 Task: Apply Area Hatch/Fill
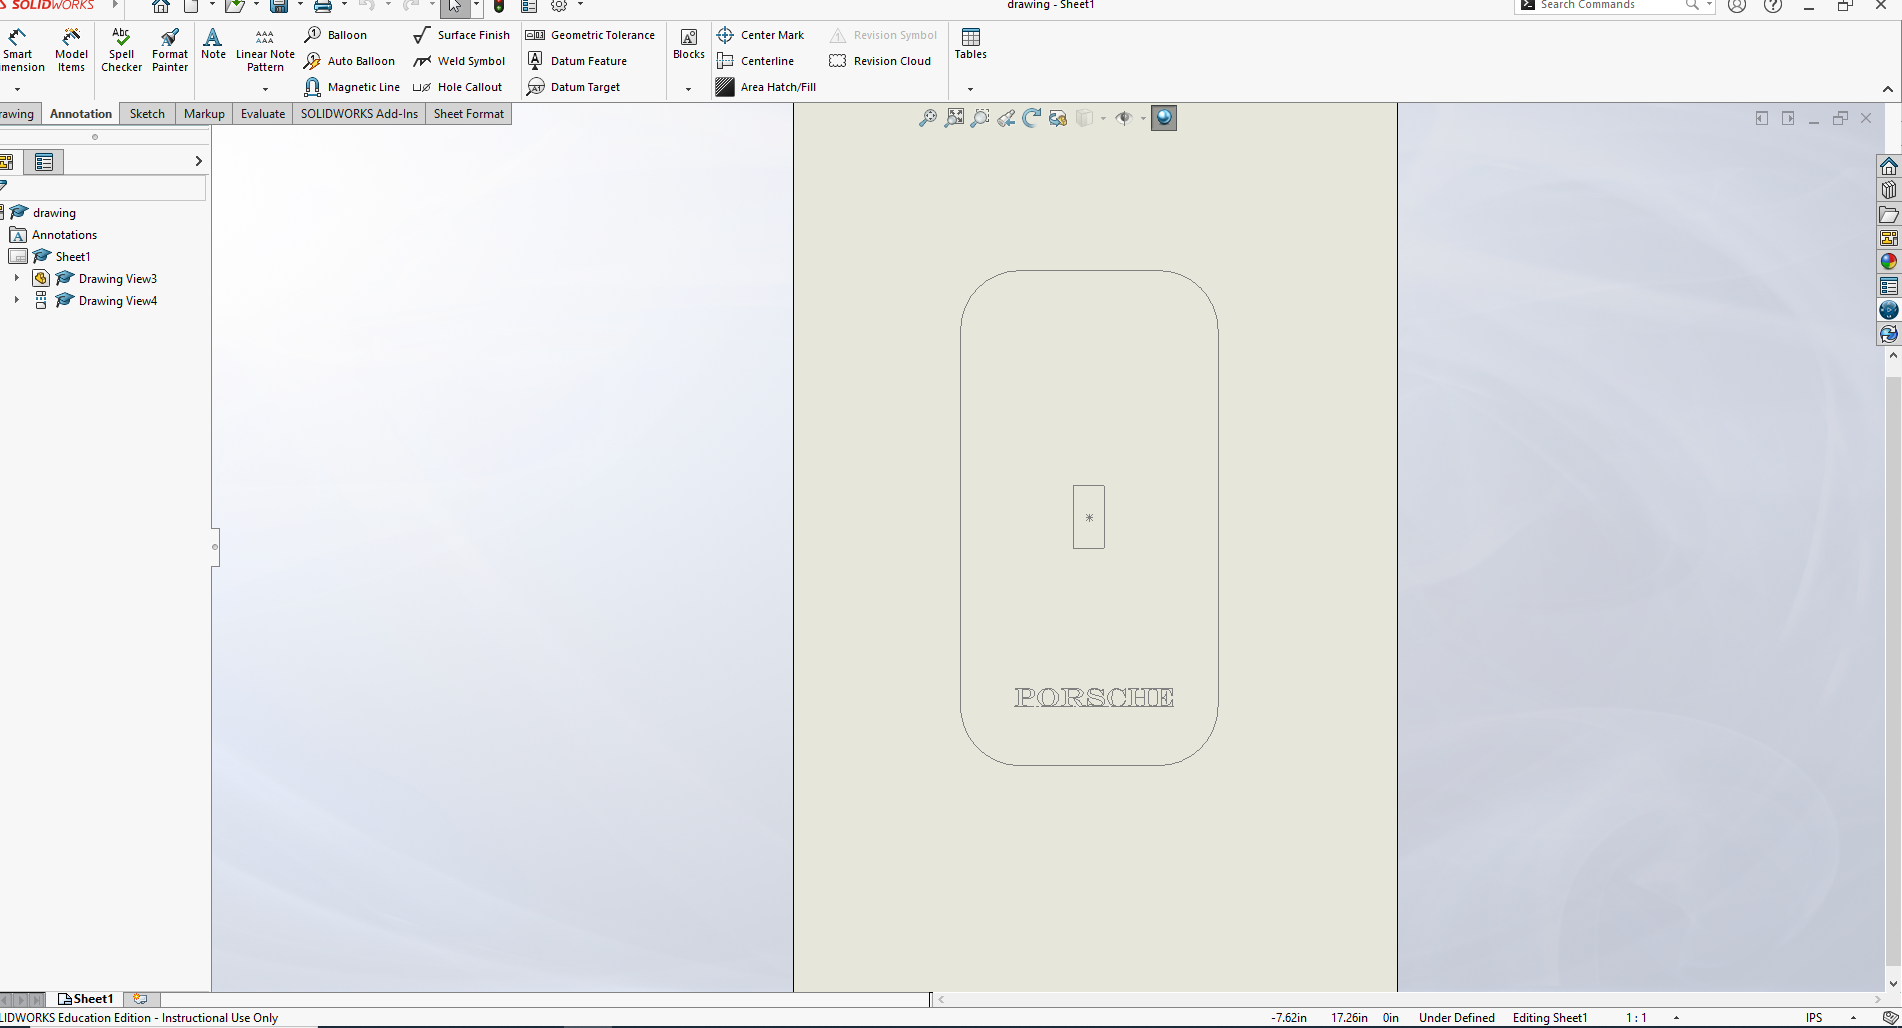(x=766, y=87)
